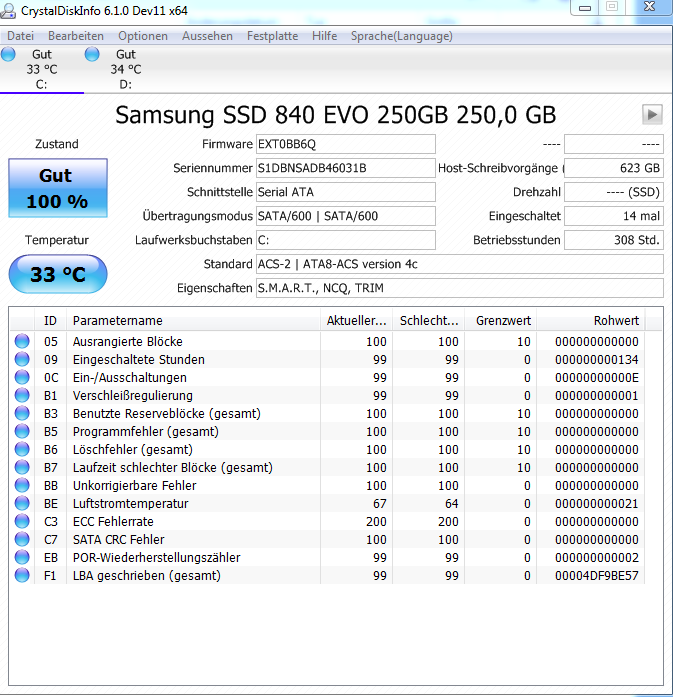Go to next disk with arrow button
The height and width of the screenshot is (697, 673).
point(652,115)
